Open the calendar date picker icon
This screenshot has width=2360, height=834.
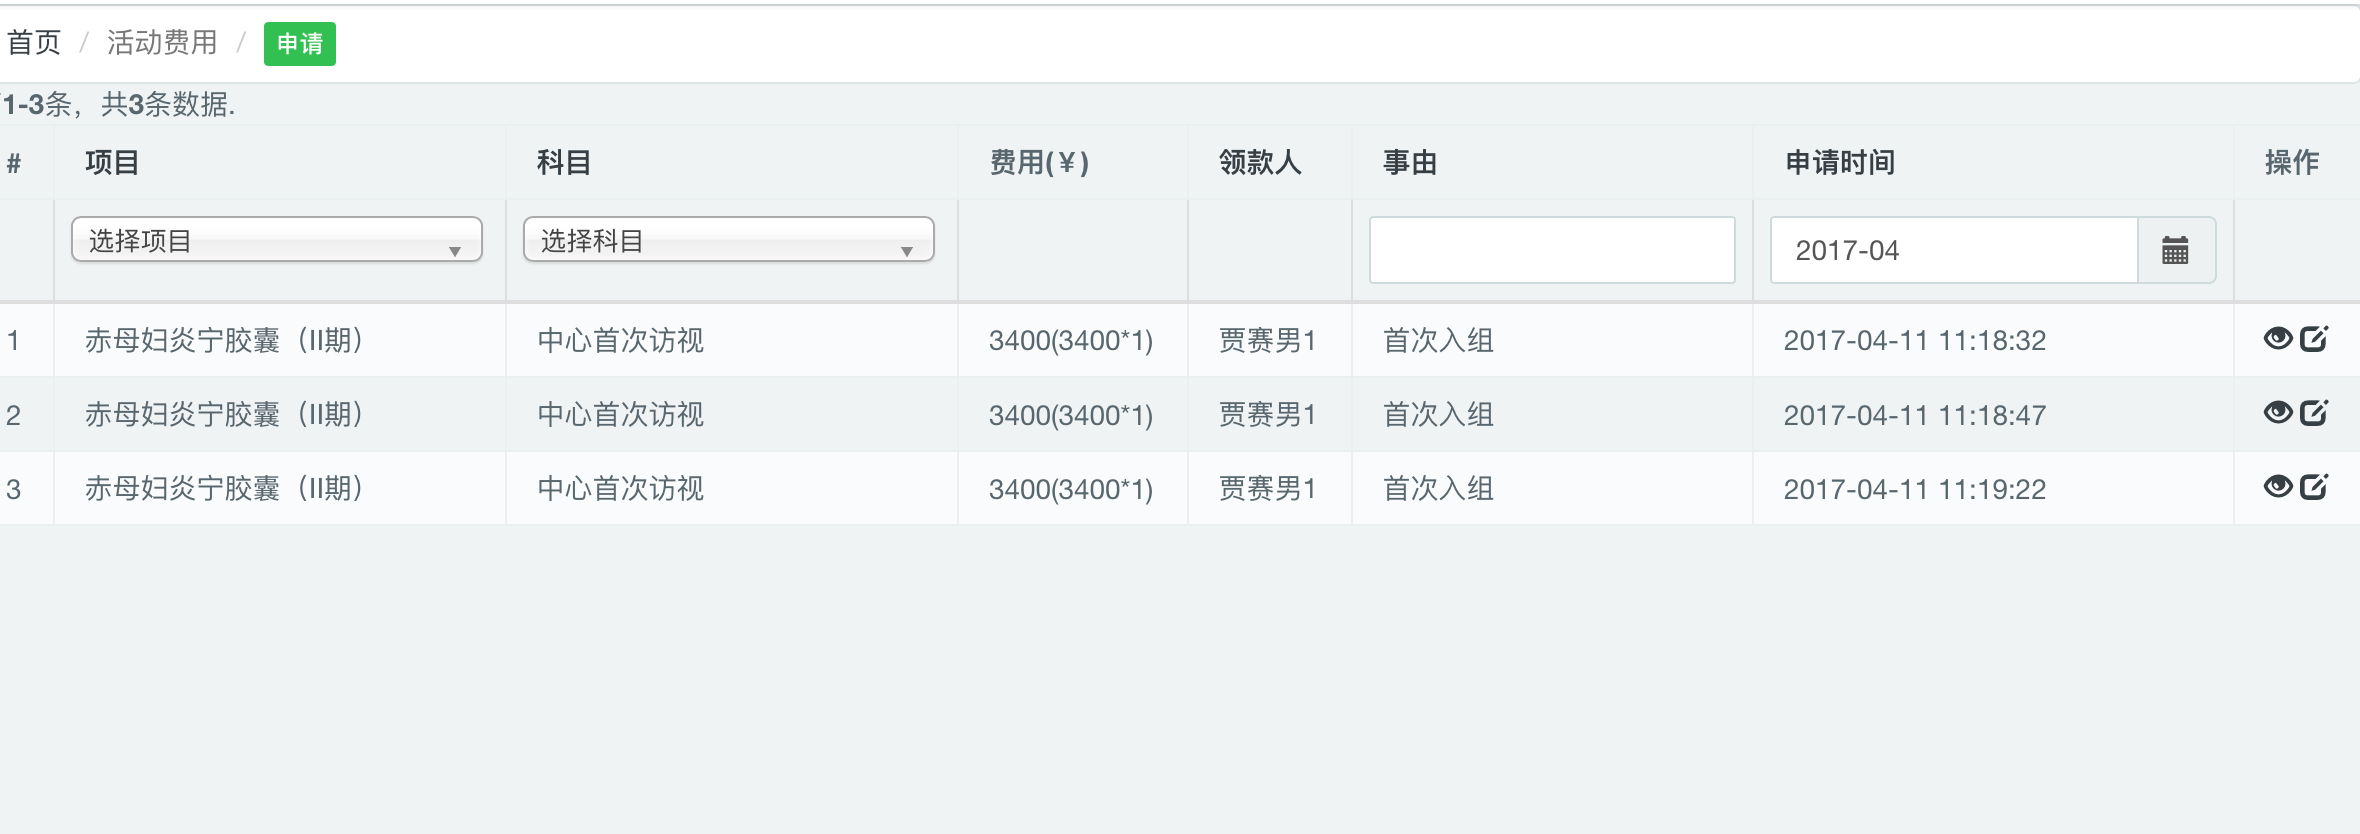pyautogui.click(x=2175, y=250)
